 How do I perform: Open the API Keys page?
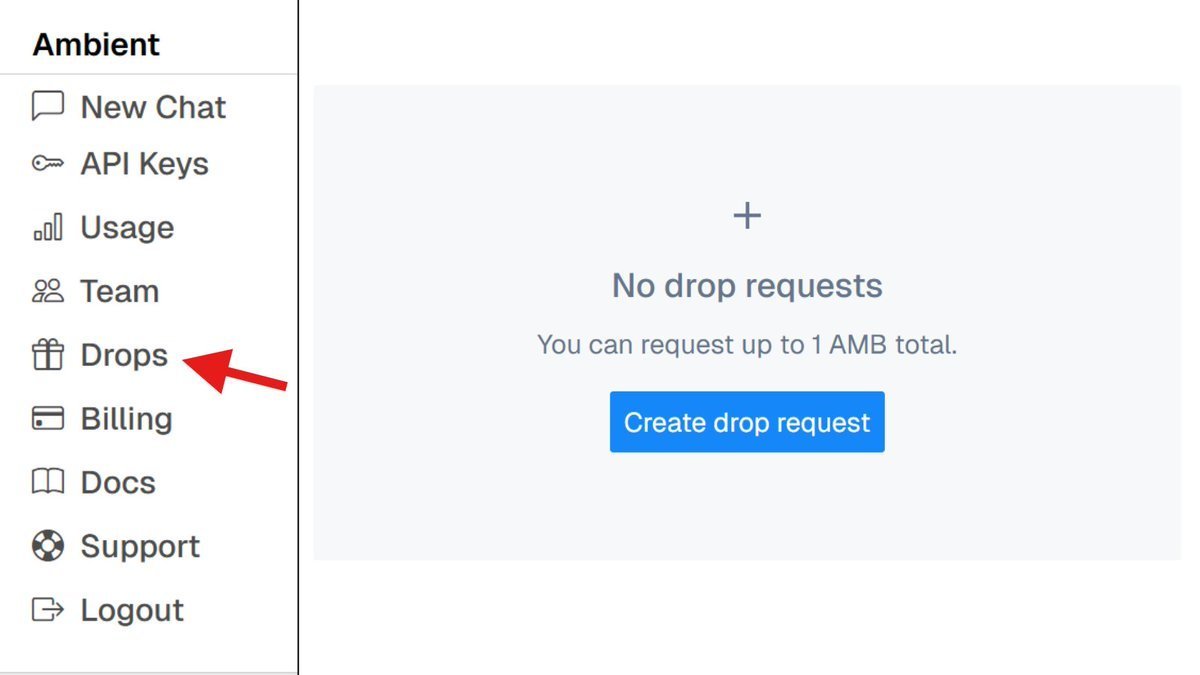(x=144, y=164)
